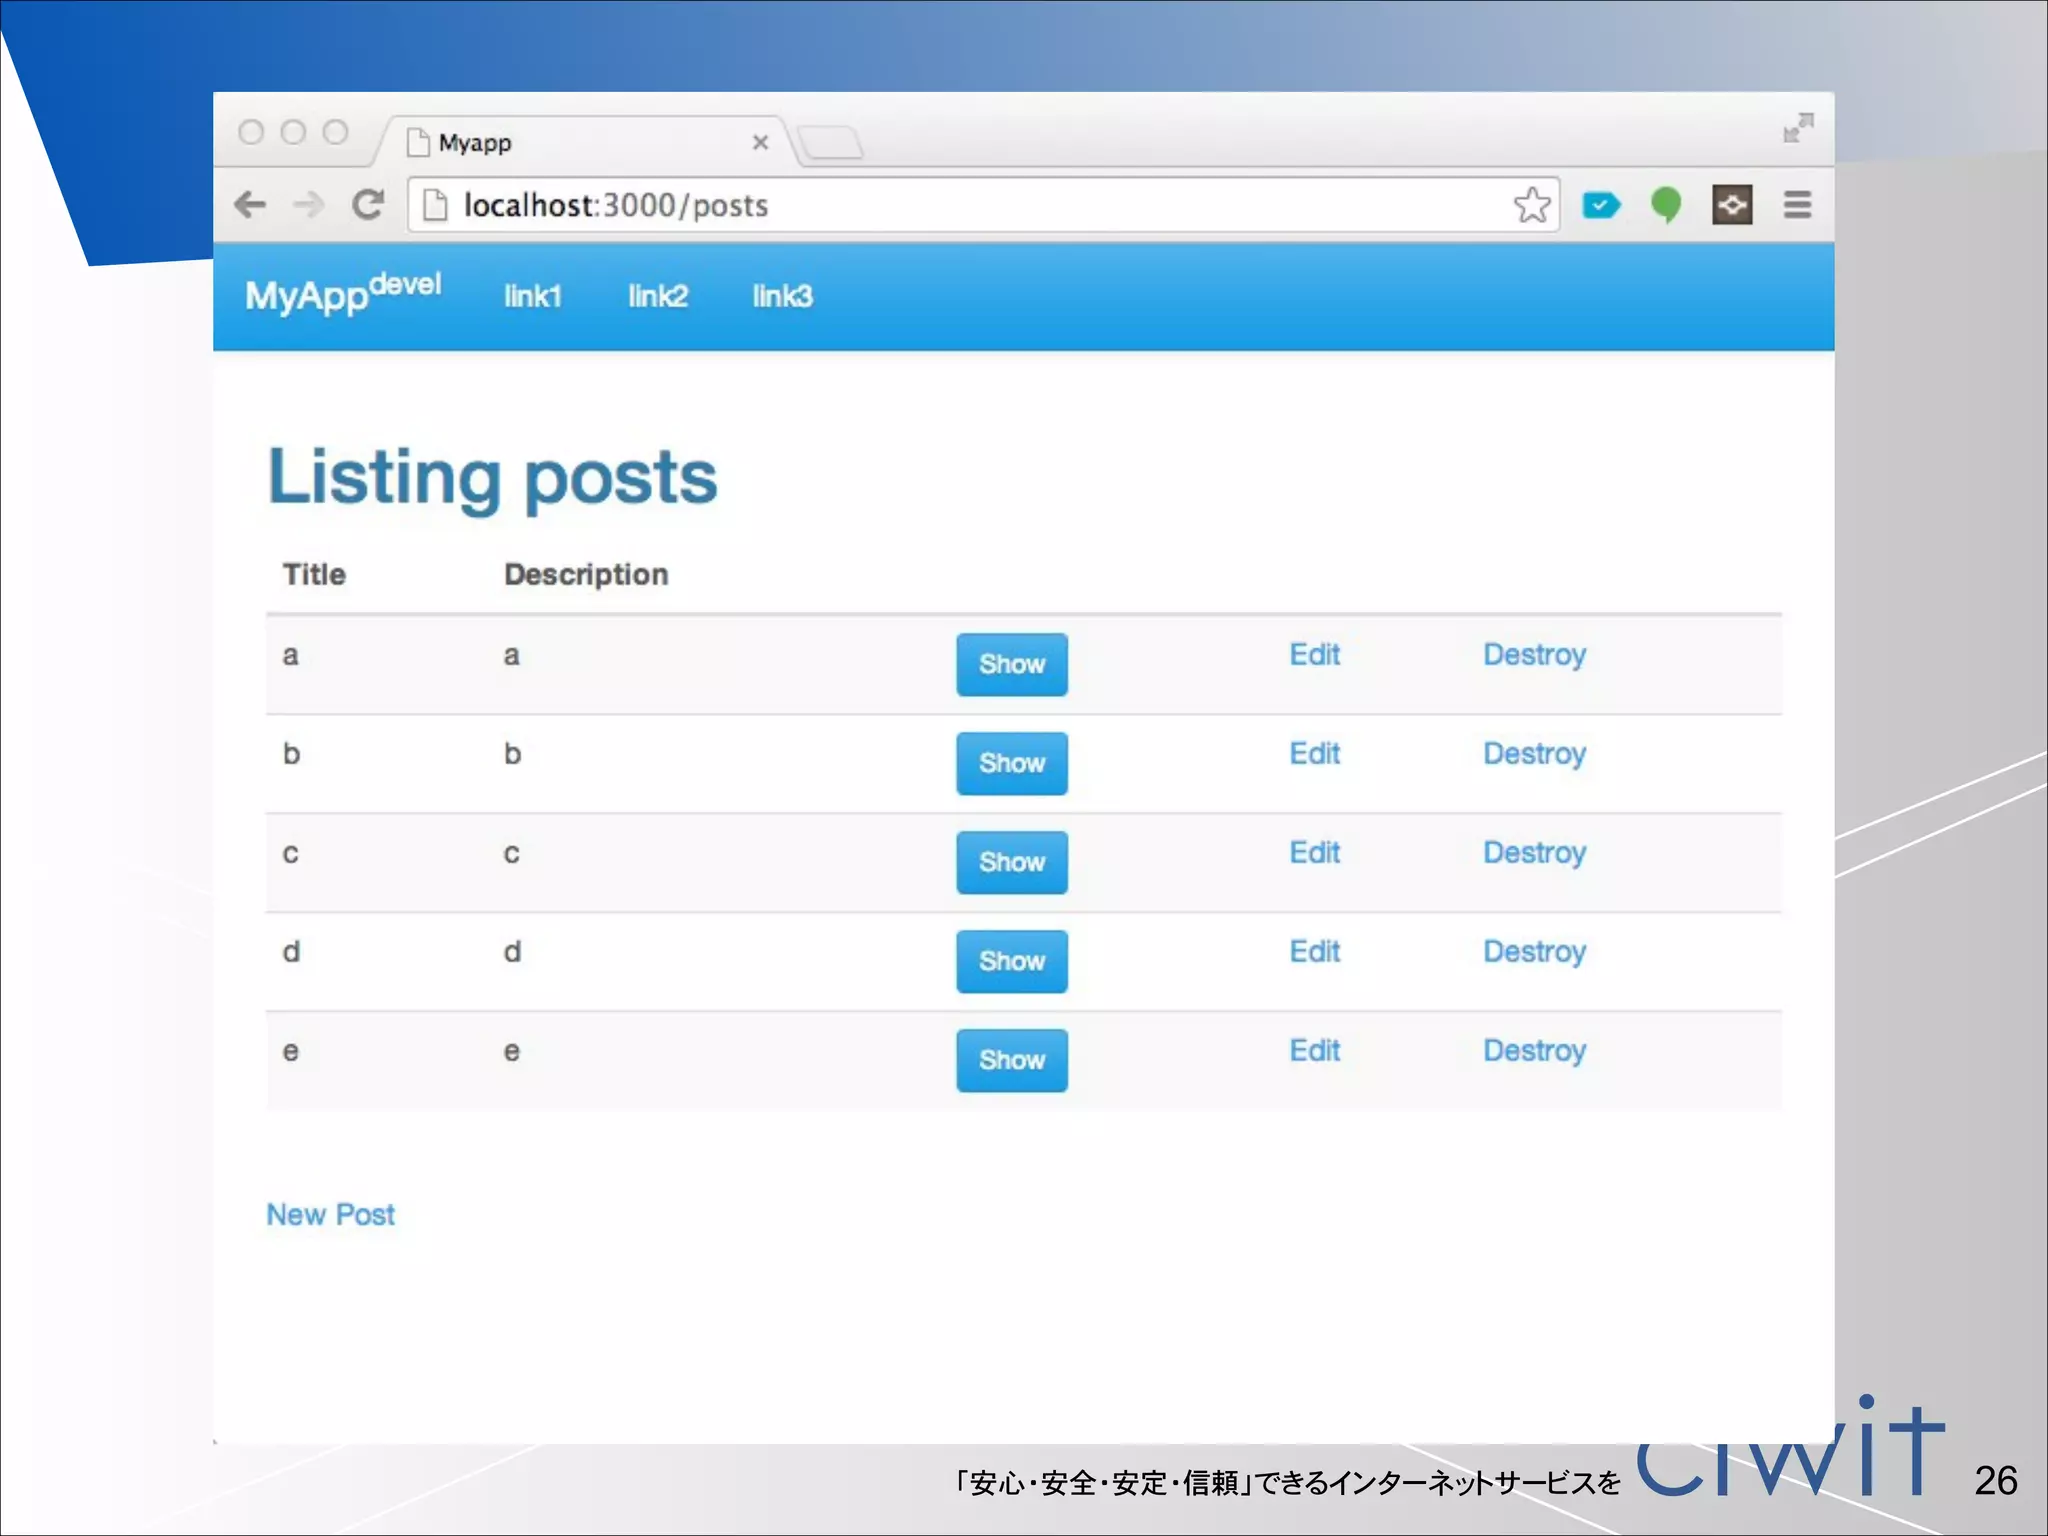Click the blue tag extension icon
This screenshot has height=1536, width=2048.
[1600, 205]
